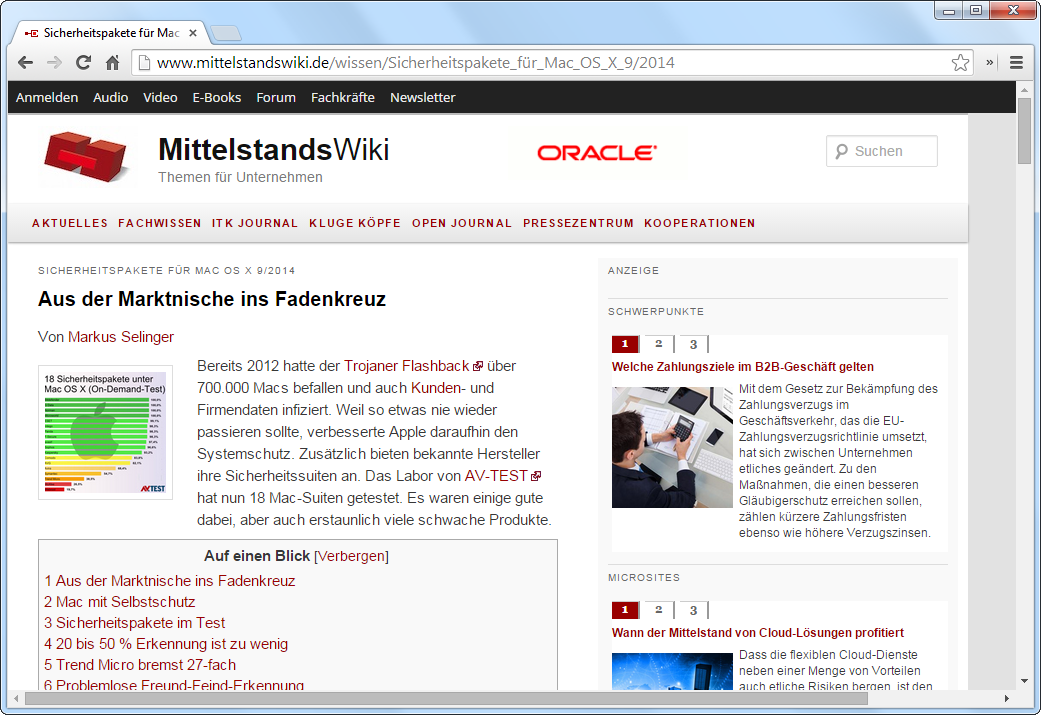Reload the page with the refresh icon

point(84,63)
